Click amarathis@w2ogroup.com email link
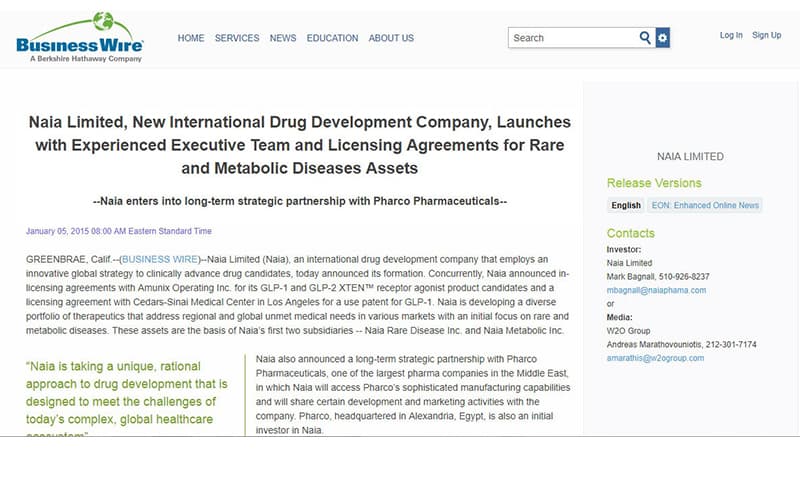800x500 pixels. [655, 358]
